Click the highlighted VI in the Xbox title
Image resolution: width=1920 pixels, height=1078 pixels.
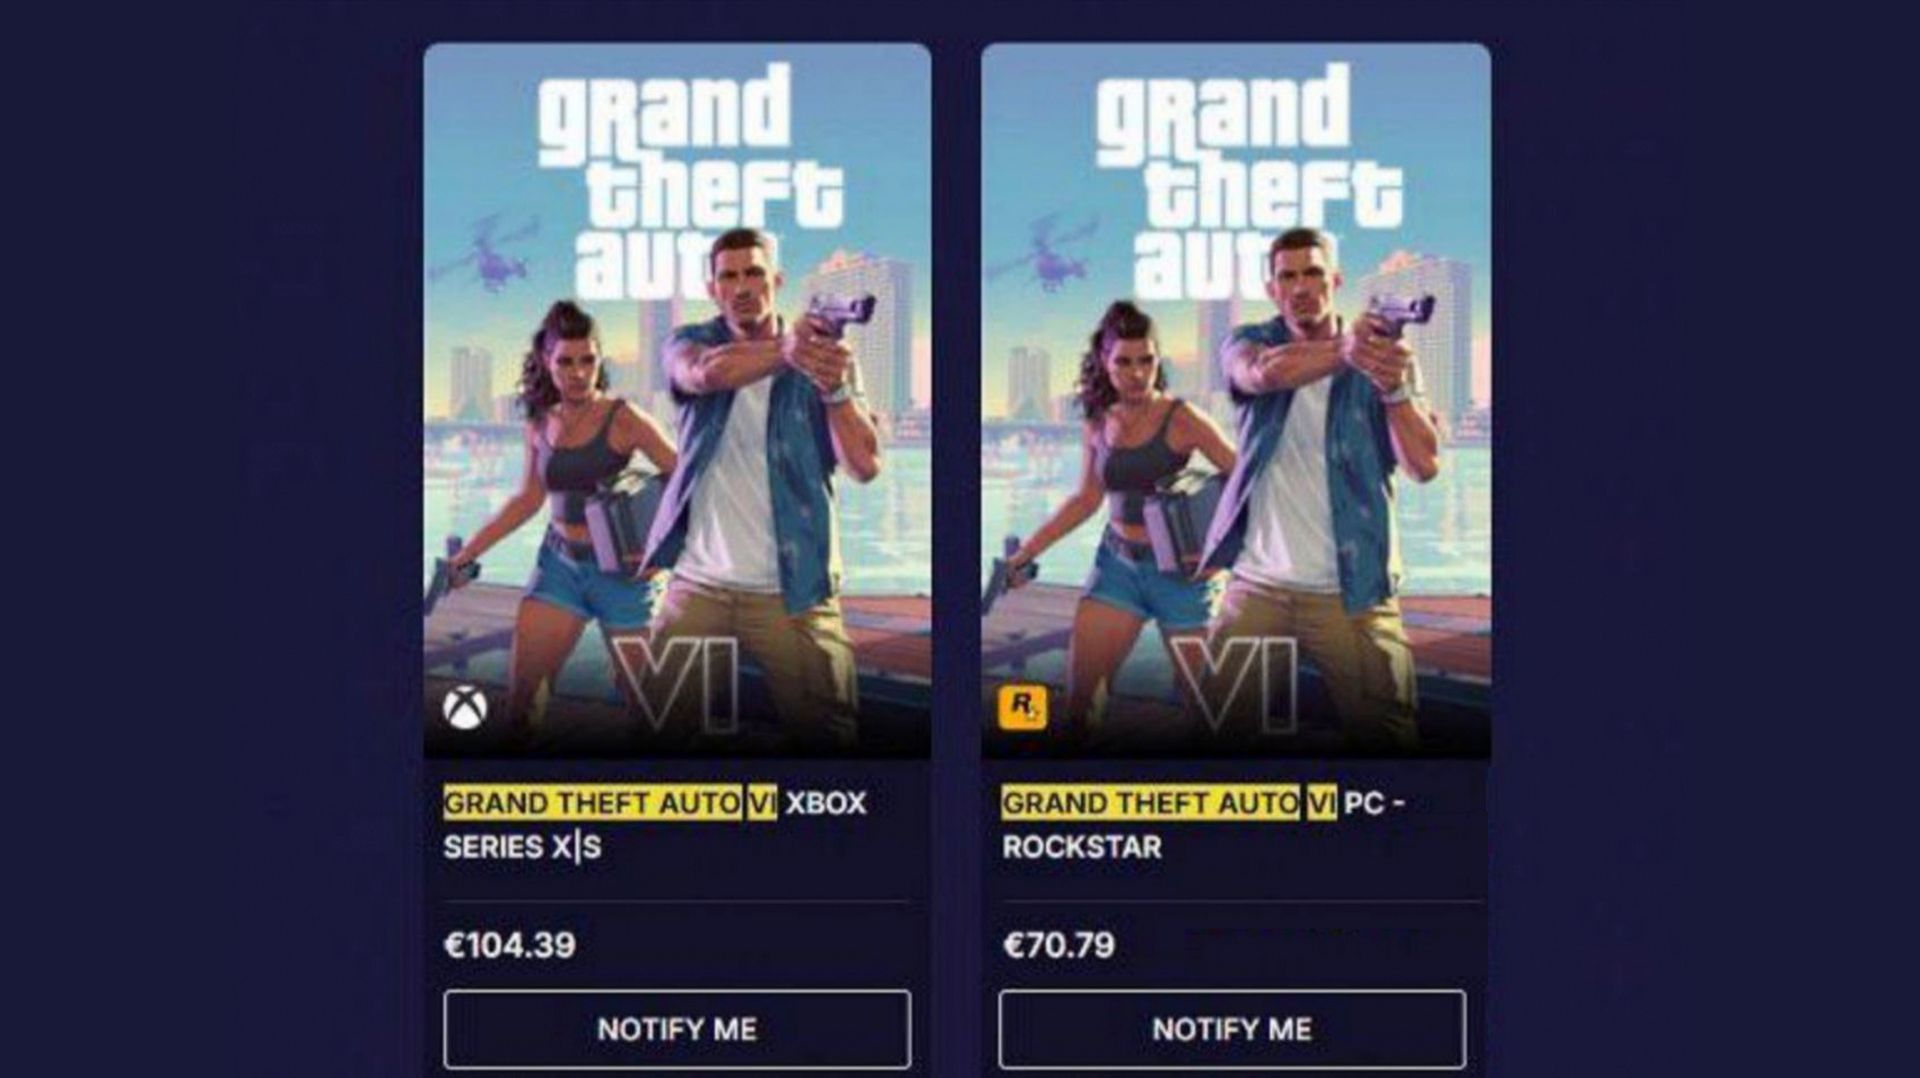click(761, 803)
